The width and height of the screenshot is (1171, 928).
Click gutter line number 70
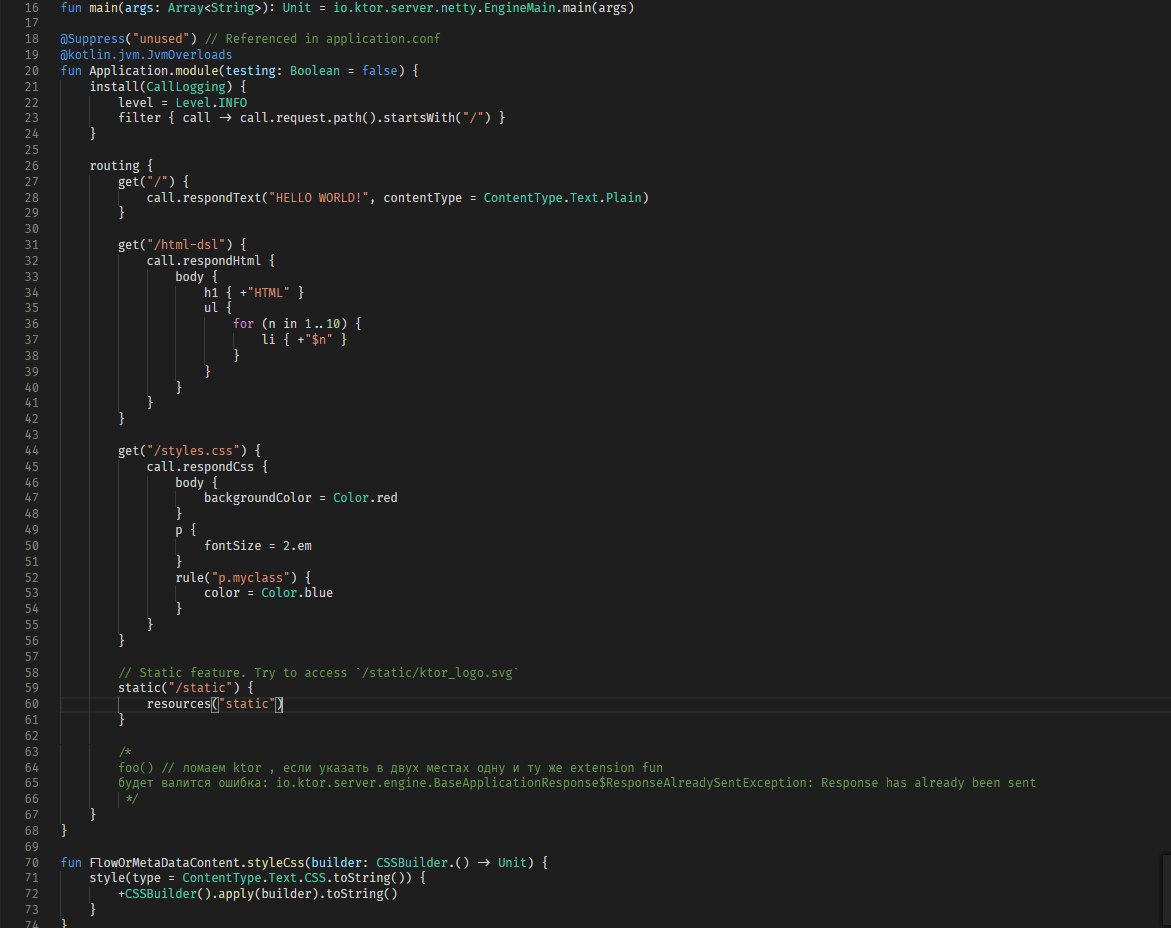click(x=31, y=863)
